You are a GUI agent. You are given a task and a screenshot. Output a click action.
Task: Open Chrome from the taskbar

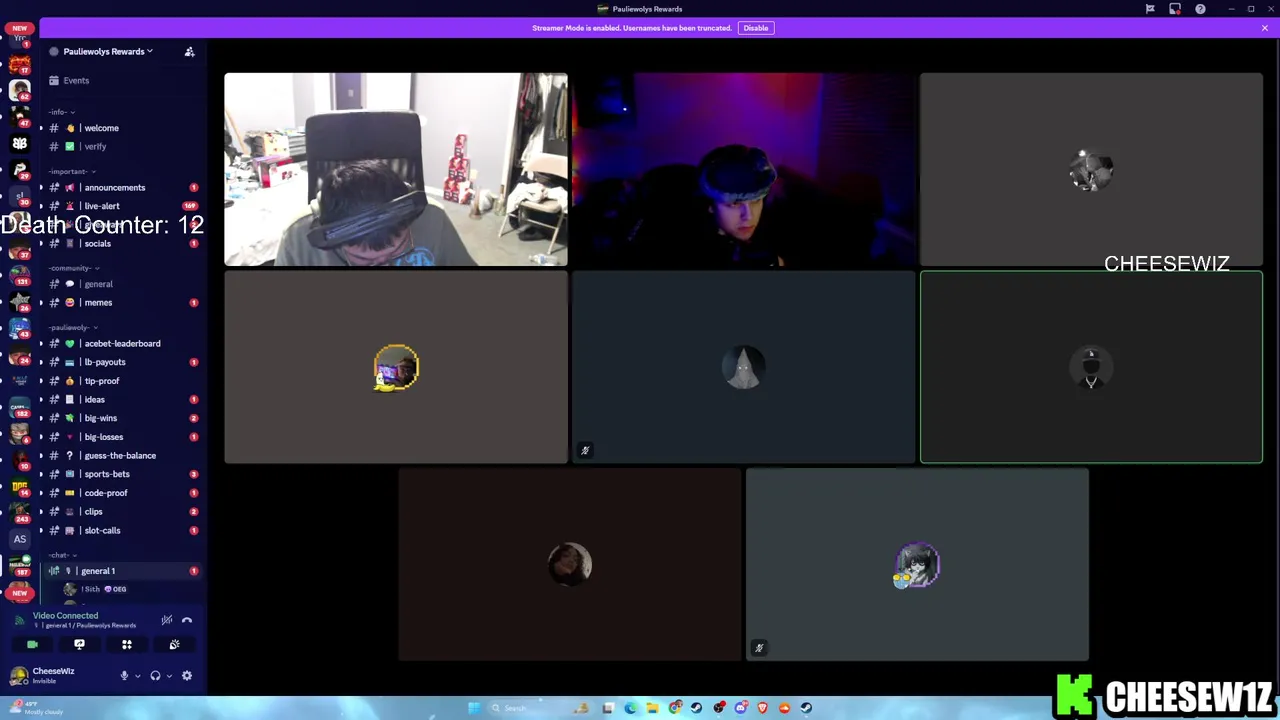tap(675, 708)
